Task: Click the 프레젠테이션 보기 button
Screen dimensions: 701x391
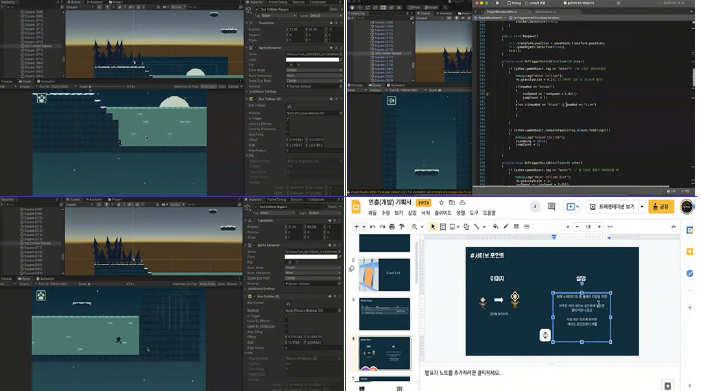Action: tap(612, 207)
